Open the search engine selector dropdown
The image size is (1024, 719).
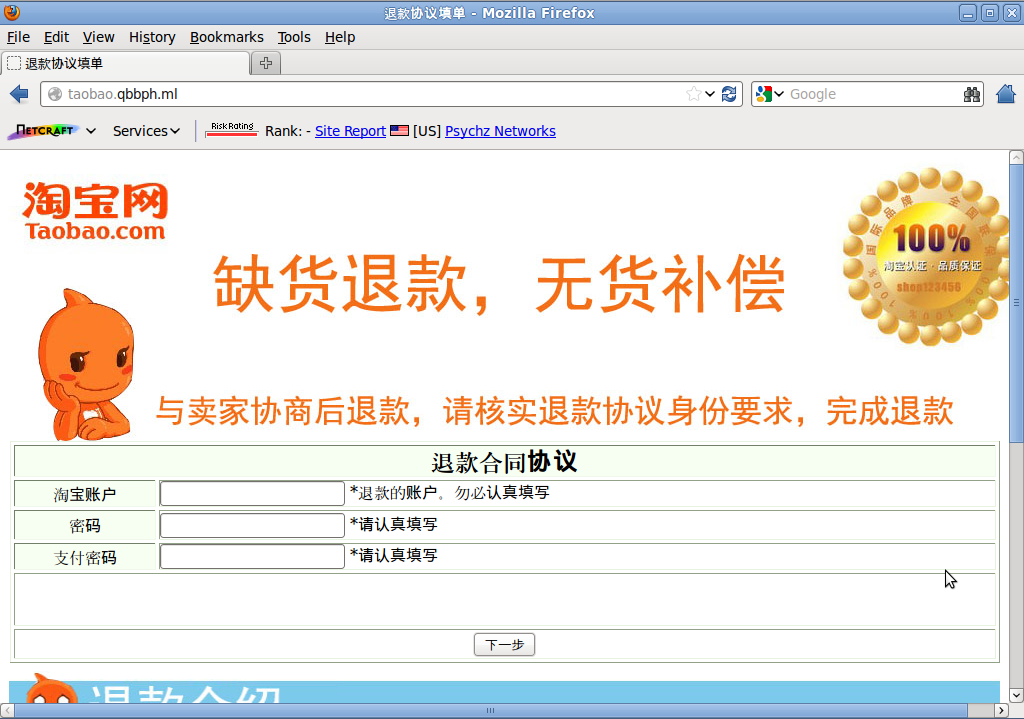[779, 94]
